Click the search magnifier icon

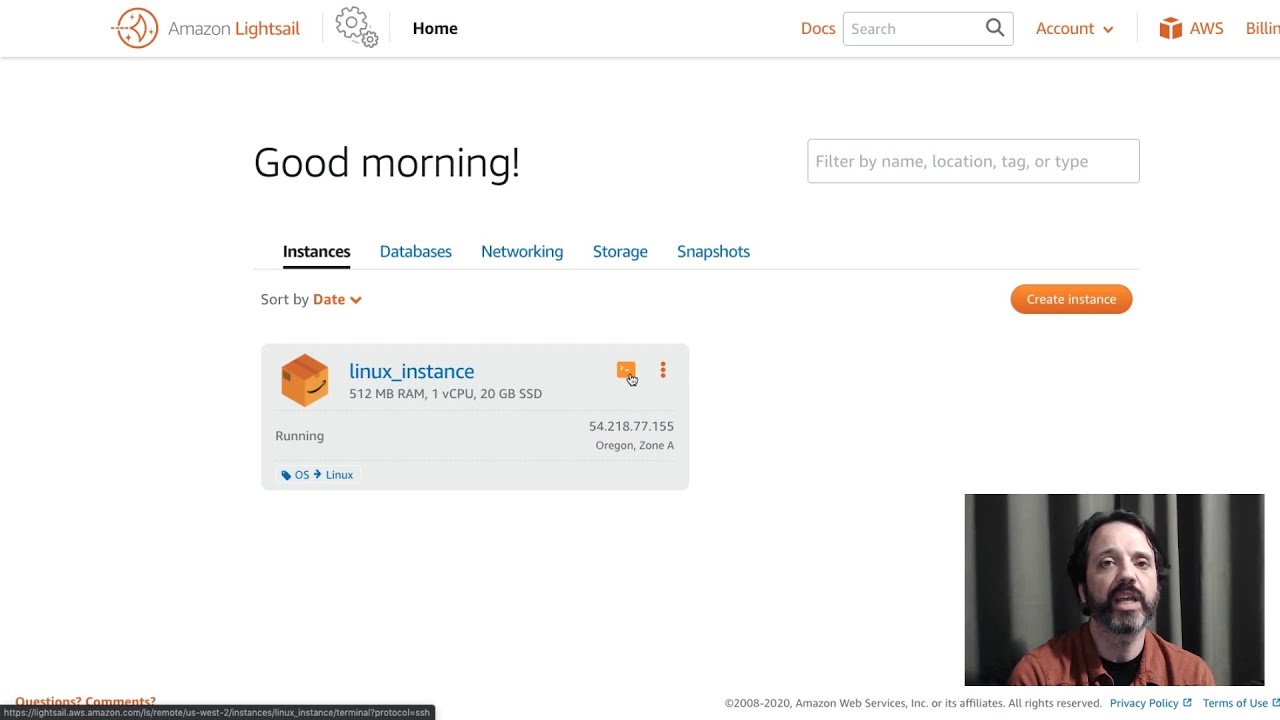click(994, 28)
